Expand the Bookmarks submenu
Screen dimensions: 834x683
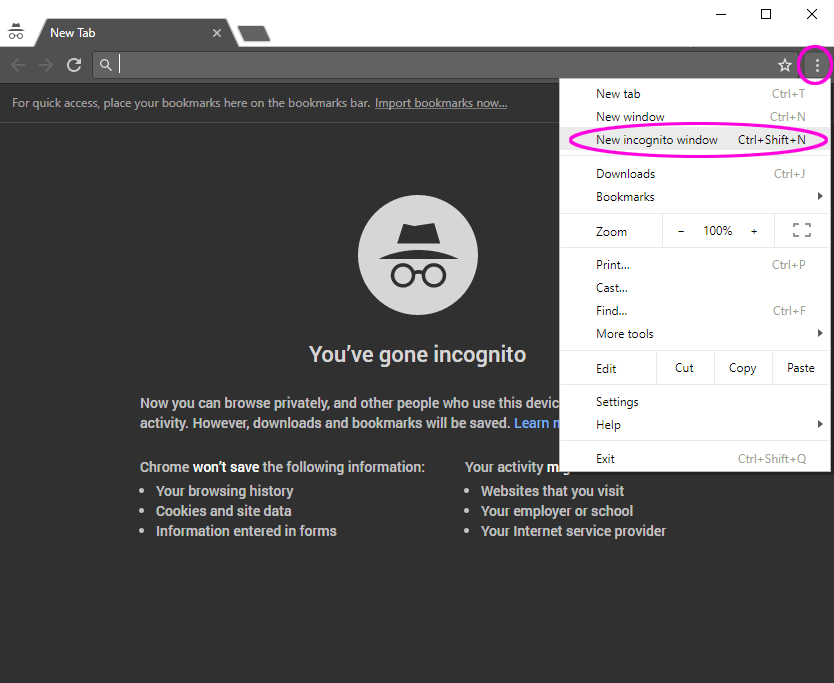click(x=625, y=196)
